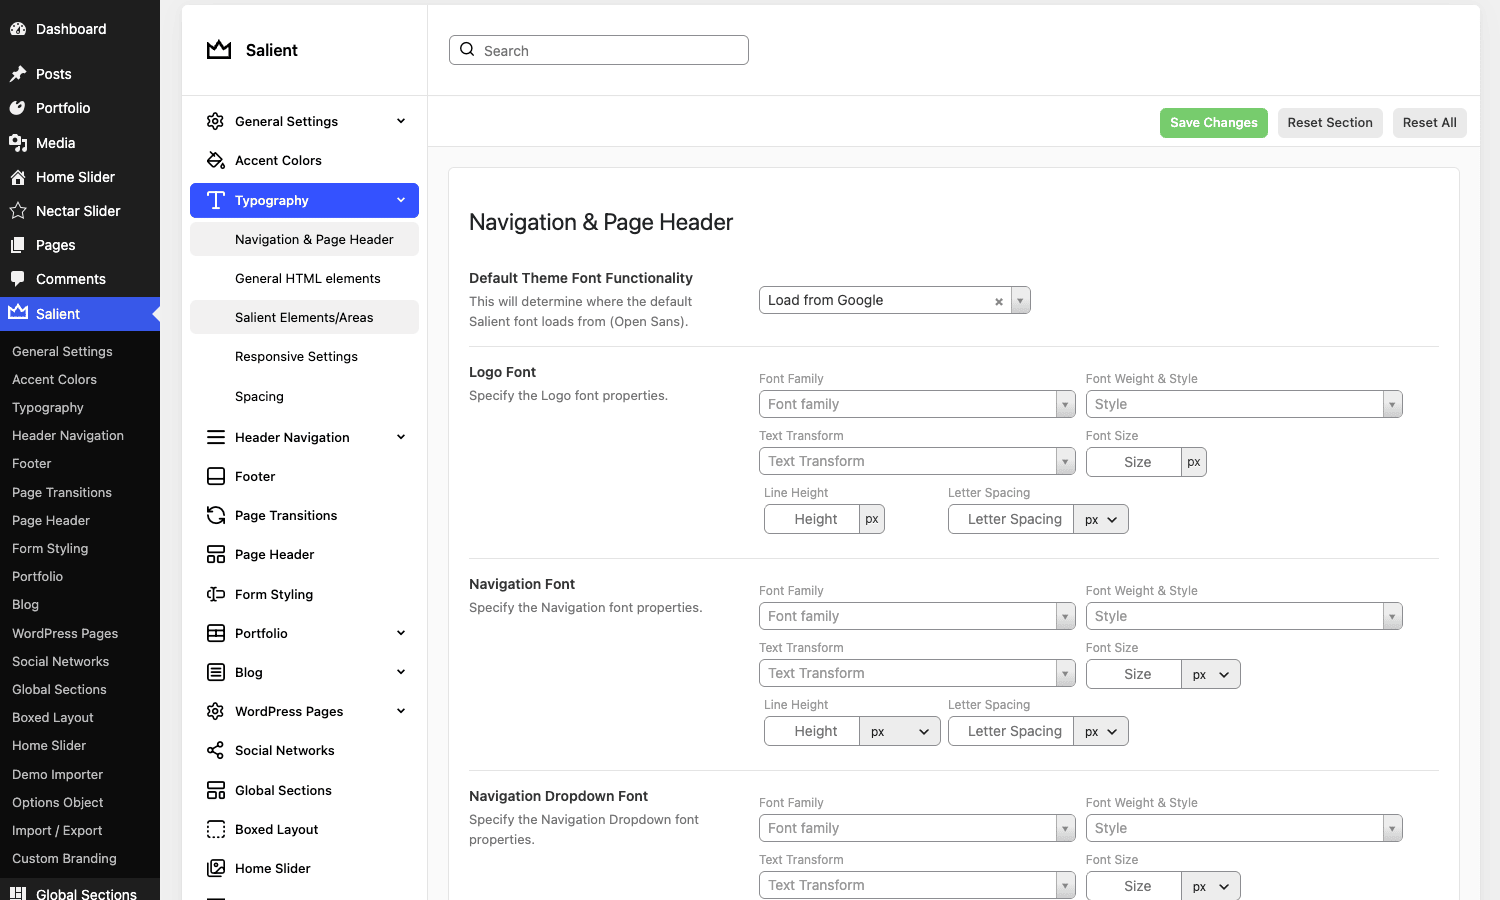Open Navigation Font Style dropdown
Screen dimensions: 1500x900
coord(1244,616)
